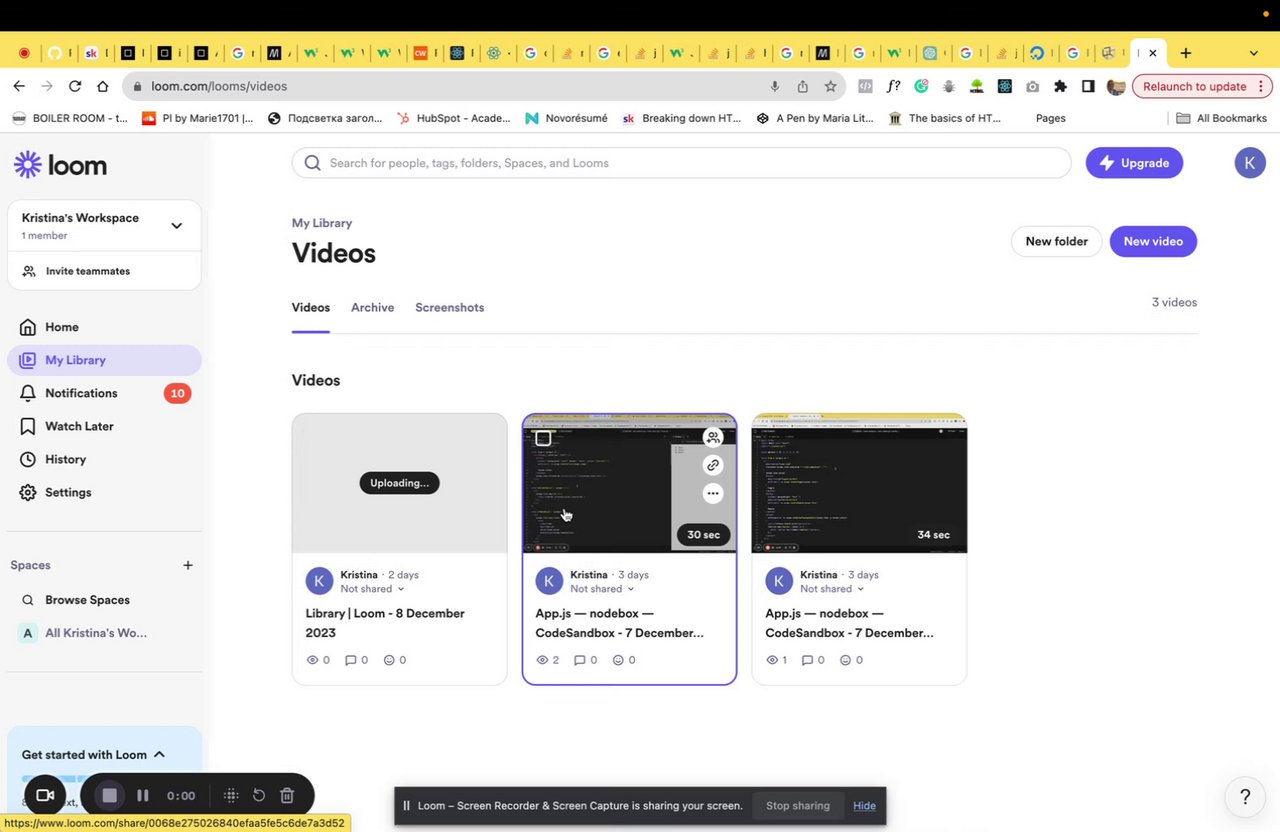Open the Relaunch to update menu dots

coord(1263,86)
